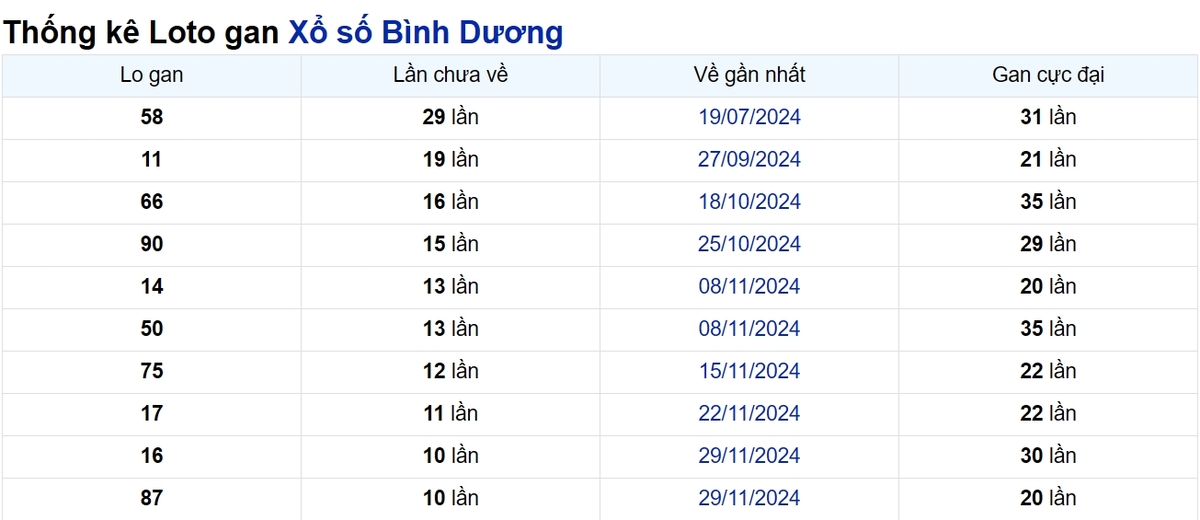Image resolution: width=1200 pixels, height=520 pixels.
Task: Open the 29/11/2024 date in the 16 row
Action: [x=749, y=456]
